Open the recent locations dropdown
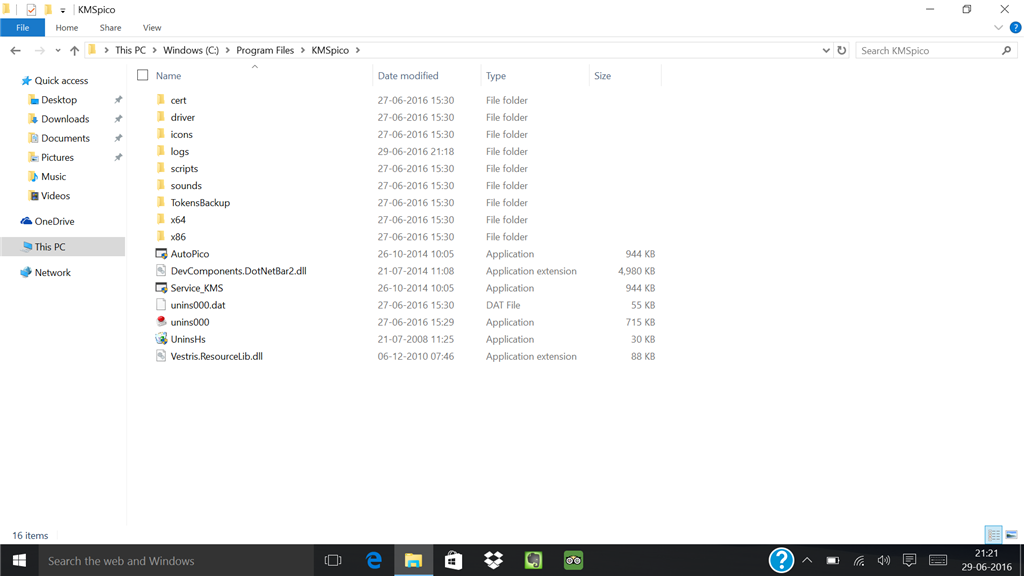The image size is (1024, 576). pyautogui.click(x=57, y=50)
